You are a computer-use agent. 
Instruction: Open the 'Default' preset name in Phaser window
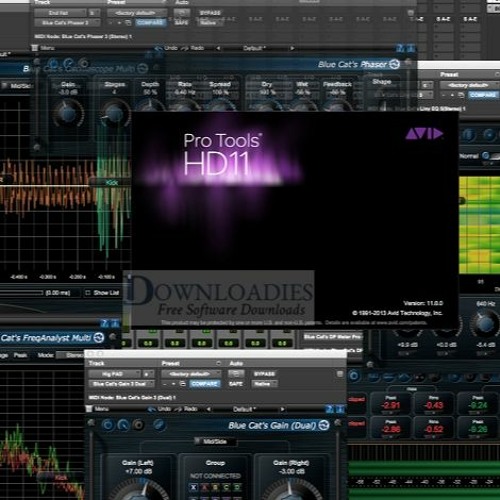[255, 48]
